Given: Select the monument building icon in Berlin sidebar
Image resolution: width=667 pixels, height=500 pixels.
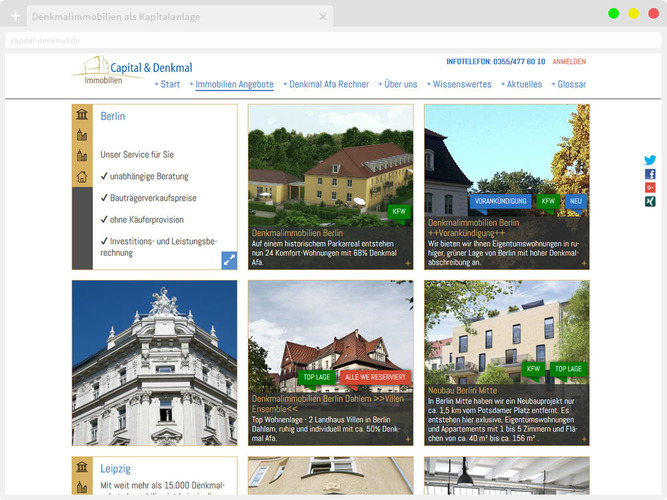Looking at the screenshot, I should point(82,115).
